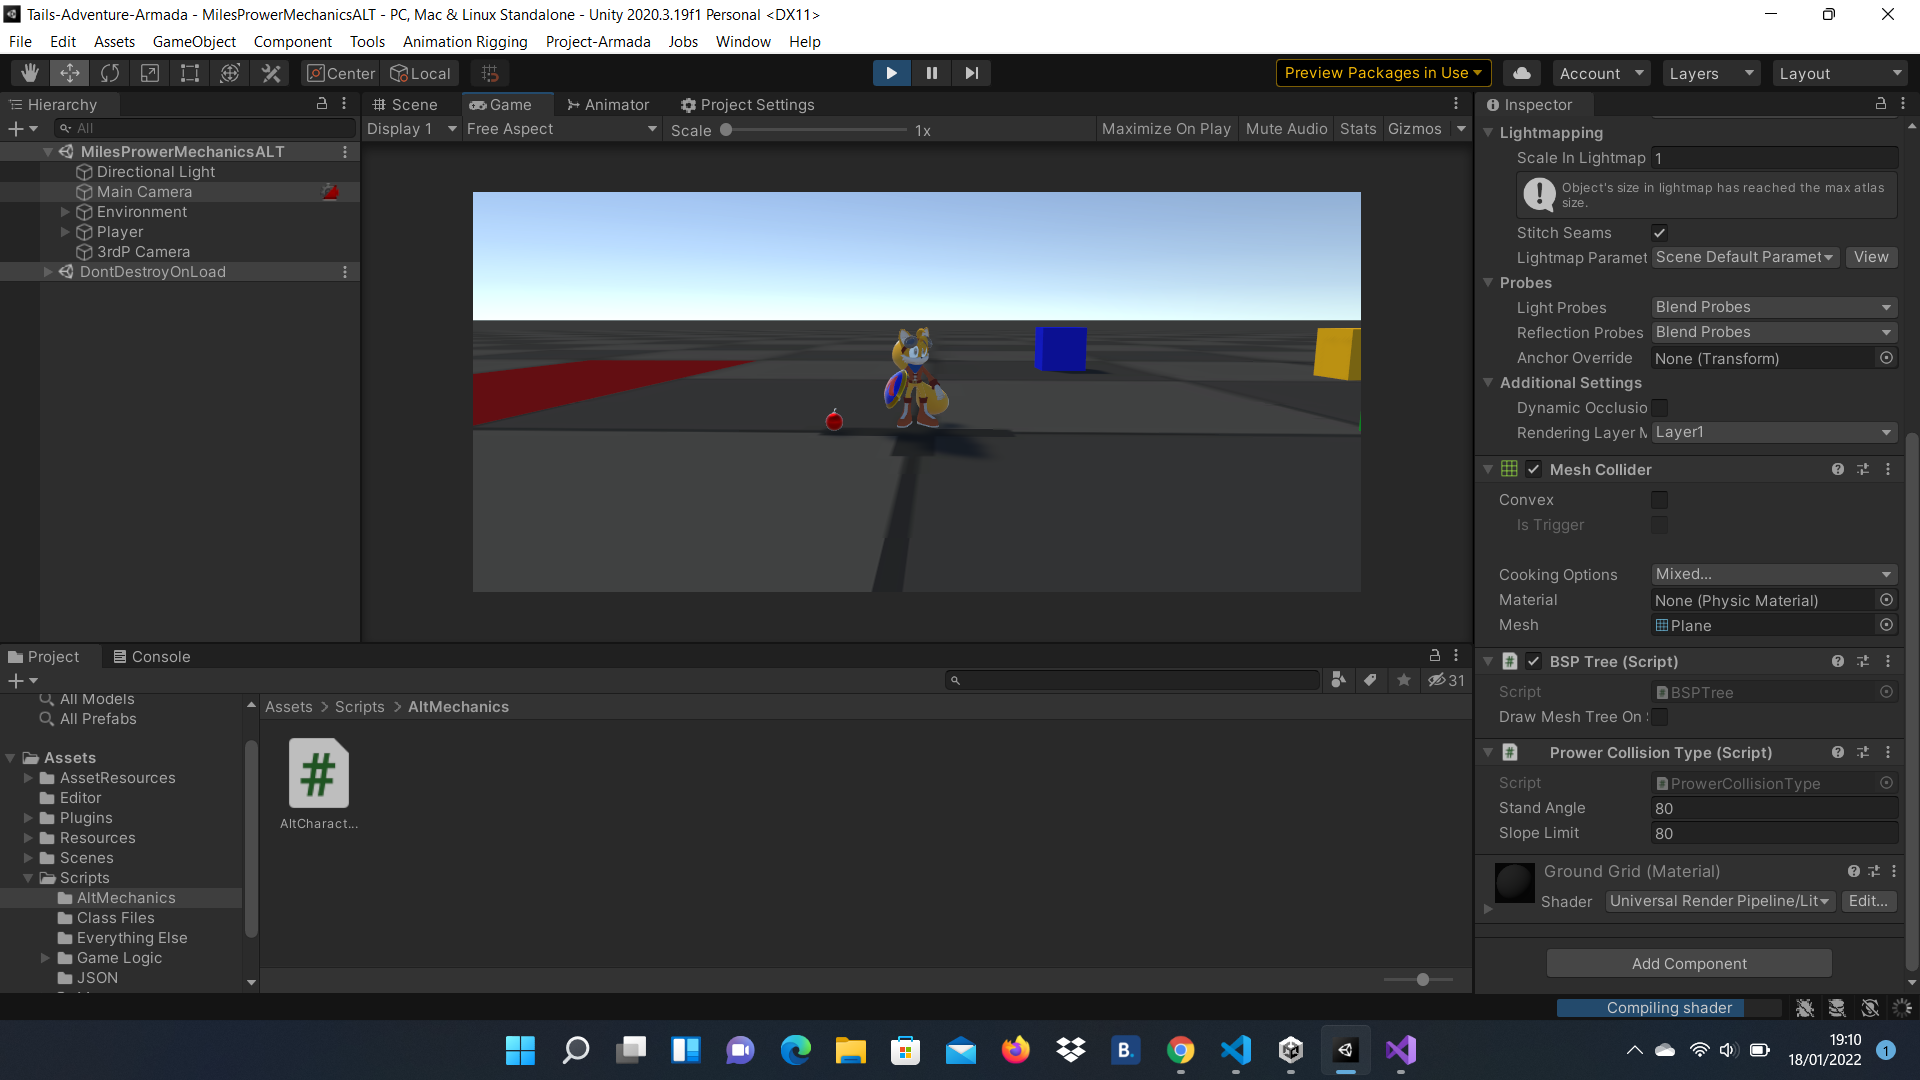Select the Scale tool
This screenshot has width=1920, height=1080.
150,73
